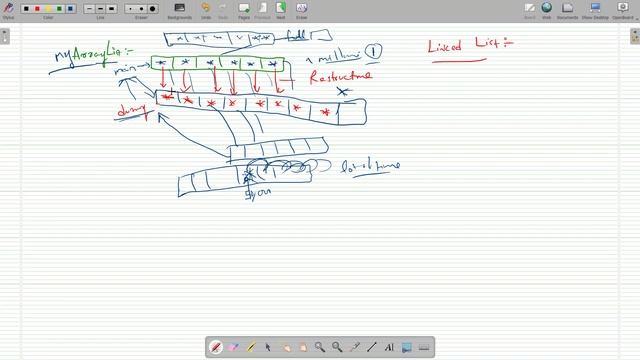
Task: Select the Zoom out tool
Action: (337, 347)
